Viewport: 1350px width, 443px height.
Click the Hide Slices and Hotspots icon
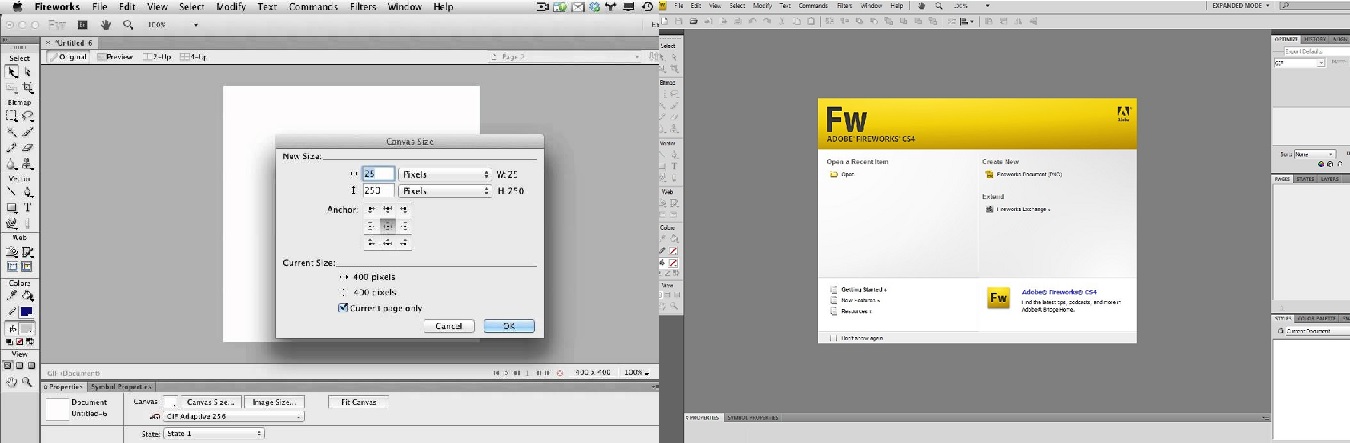12,267
